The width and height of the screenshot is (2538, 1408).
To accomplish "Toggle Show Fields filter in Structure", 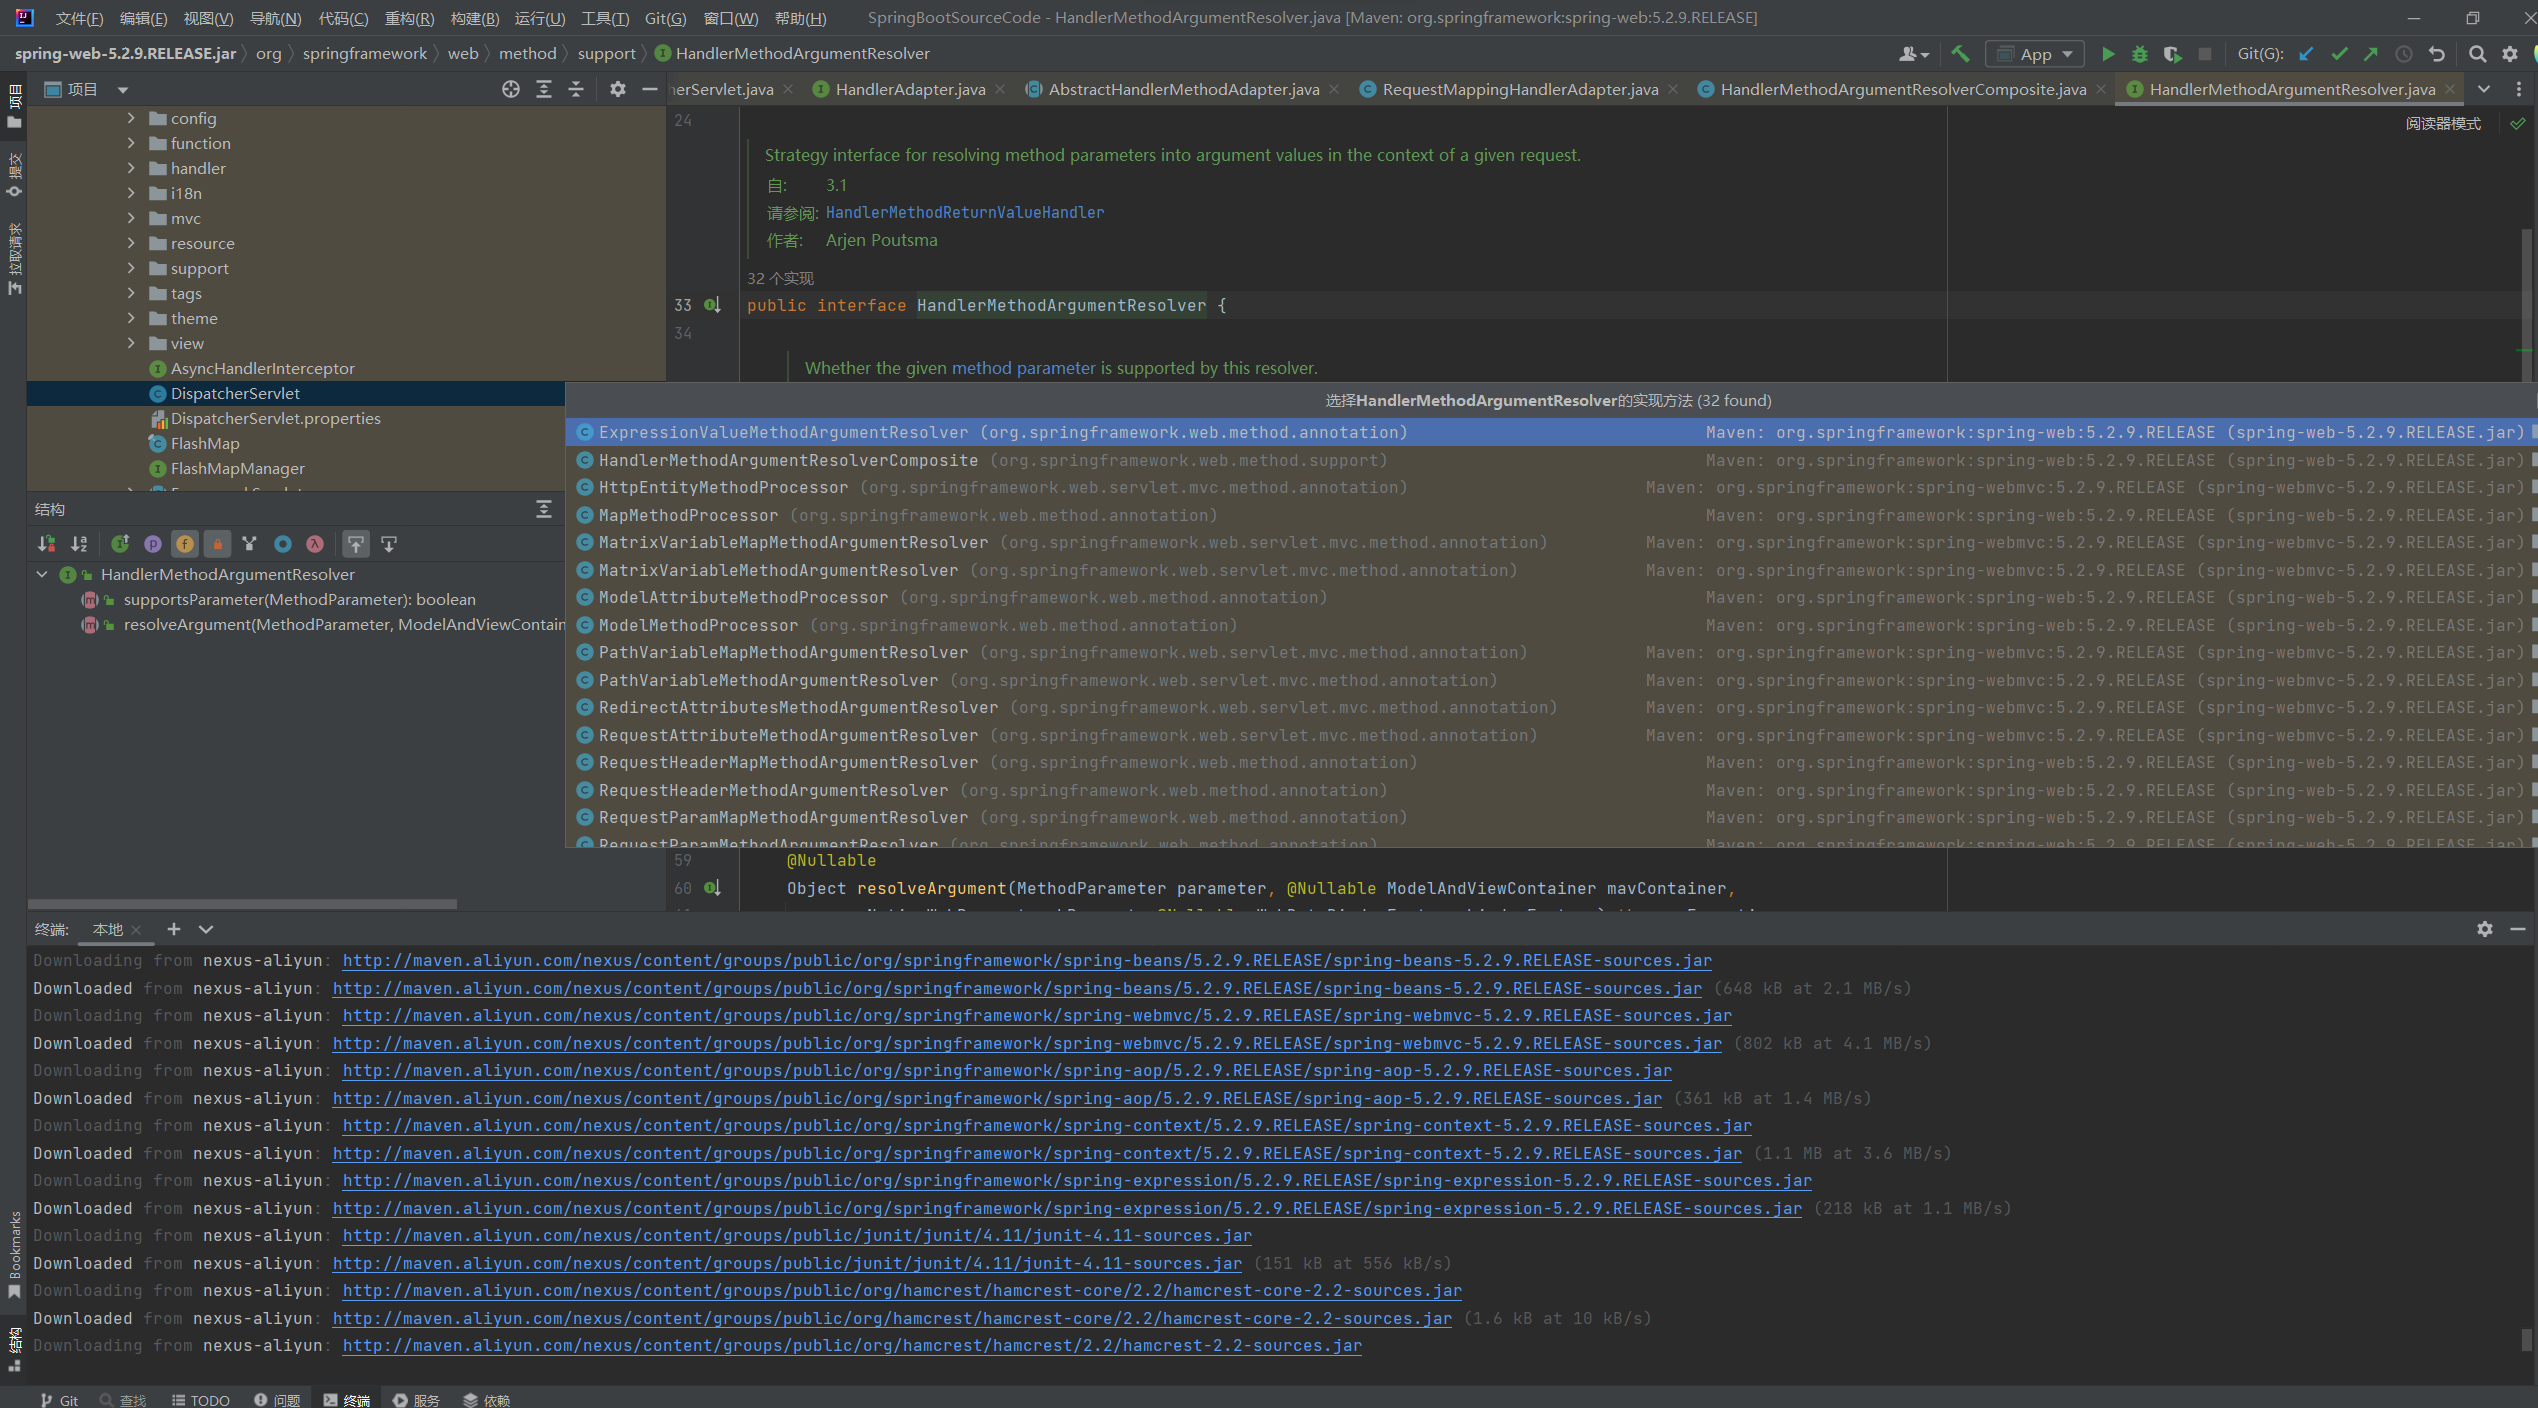I will 185,544.
